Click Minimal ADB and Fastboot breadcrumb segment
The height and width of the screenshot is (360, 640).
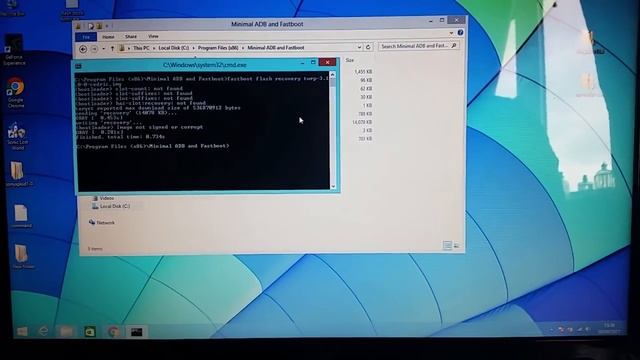point(276,48)
